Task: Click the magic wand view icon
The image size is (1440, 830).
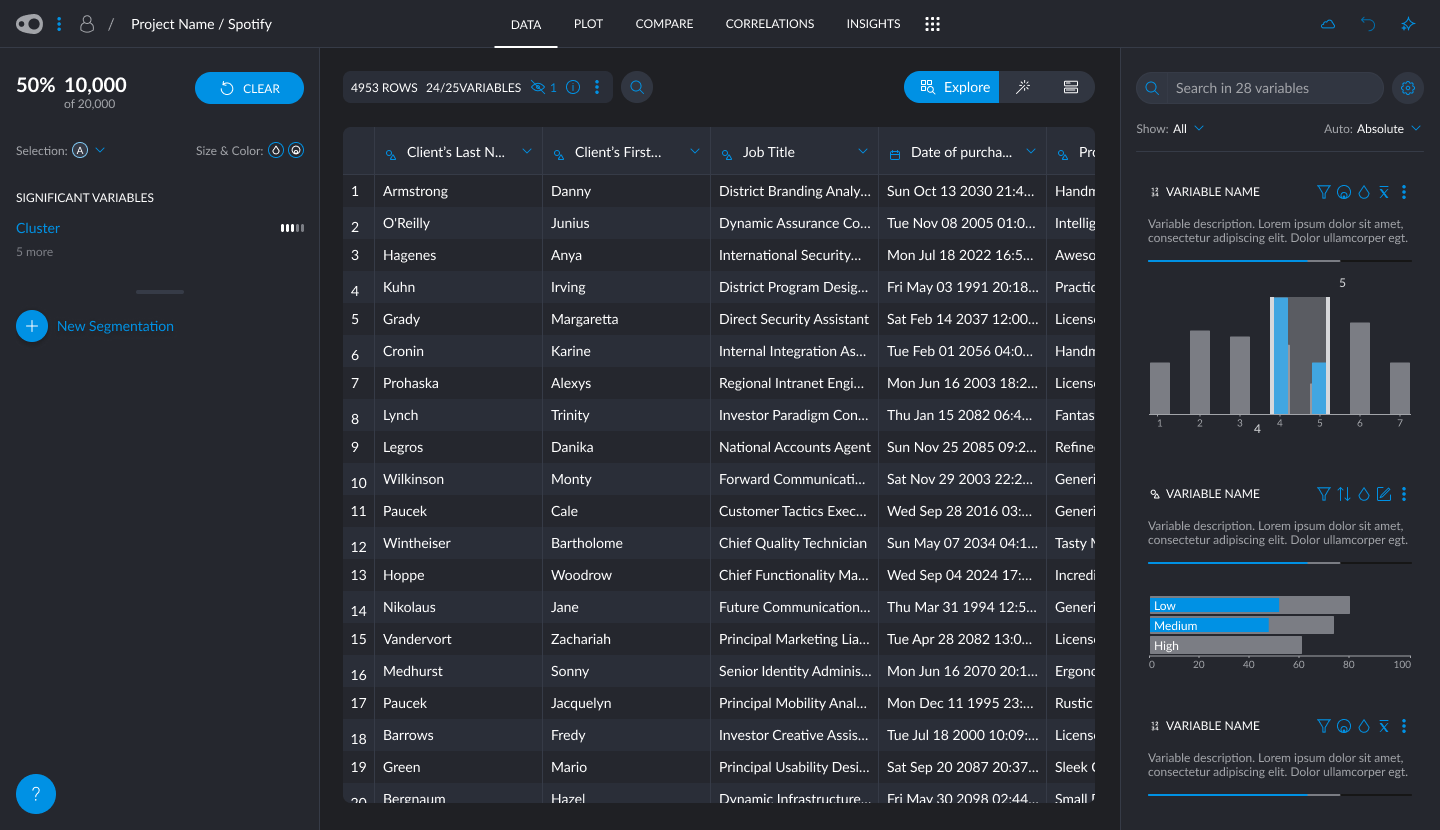Action: point(1023,88)
